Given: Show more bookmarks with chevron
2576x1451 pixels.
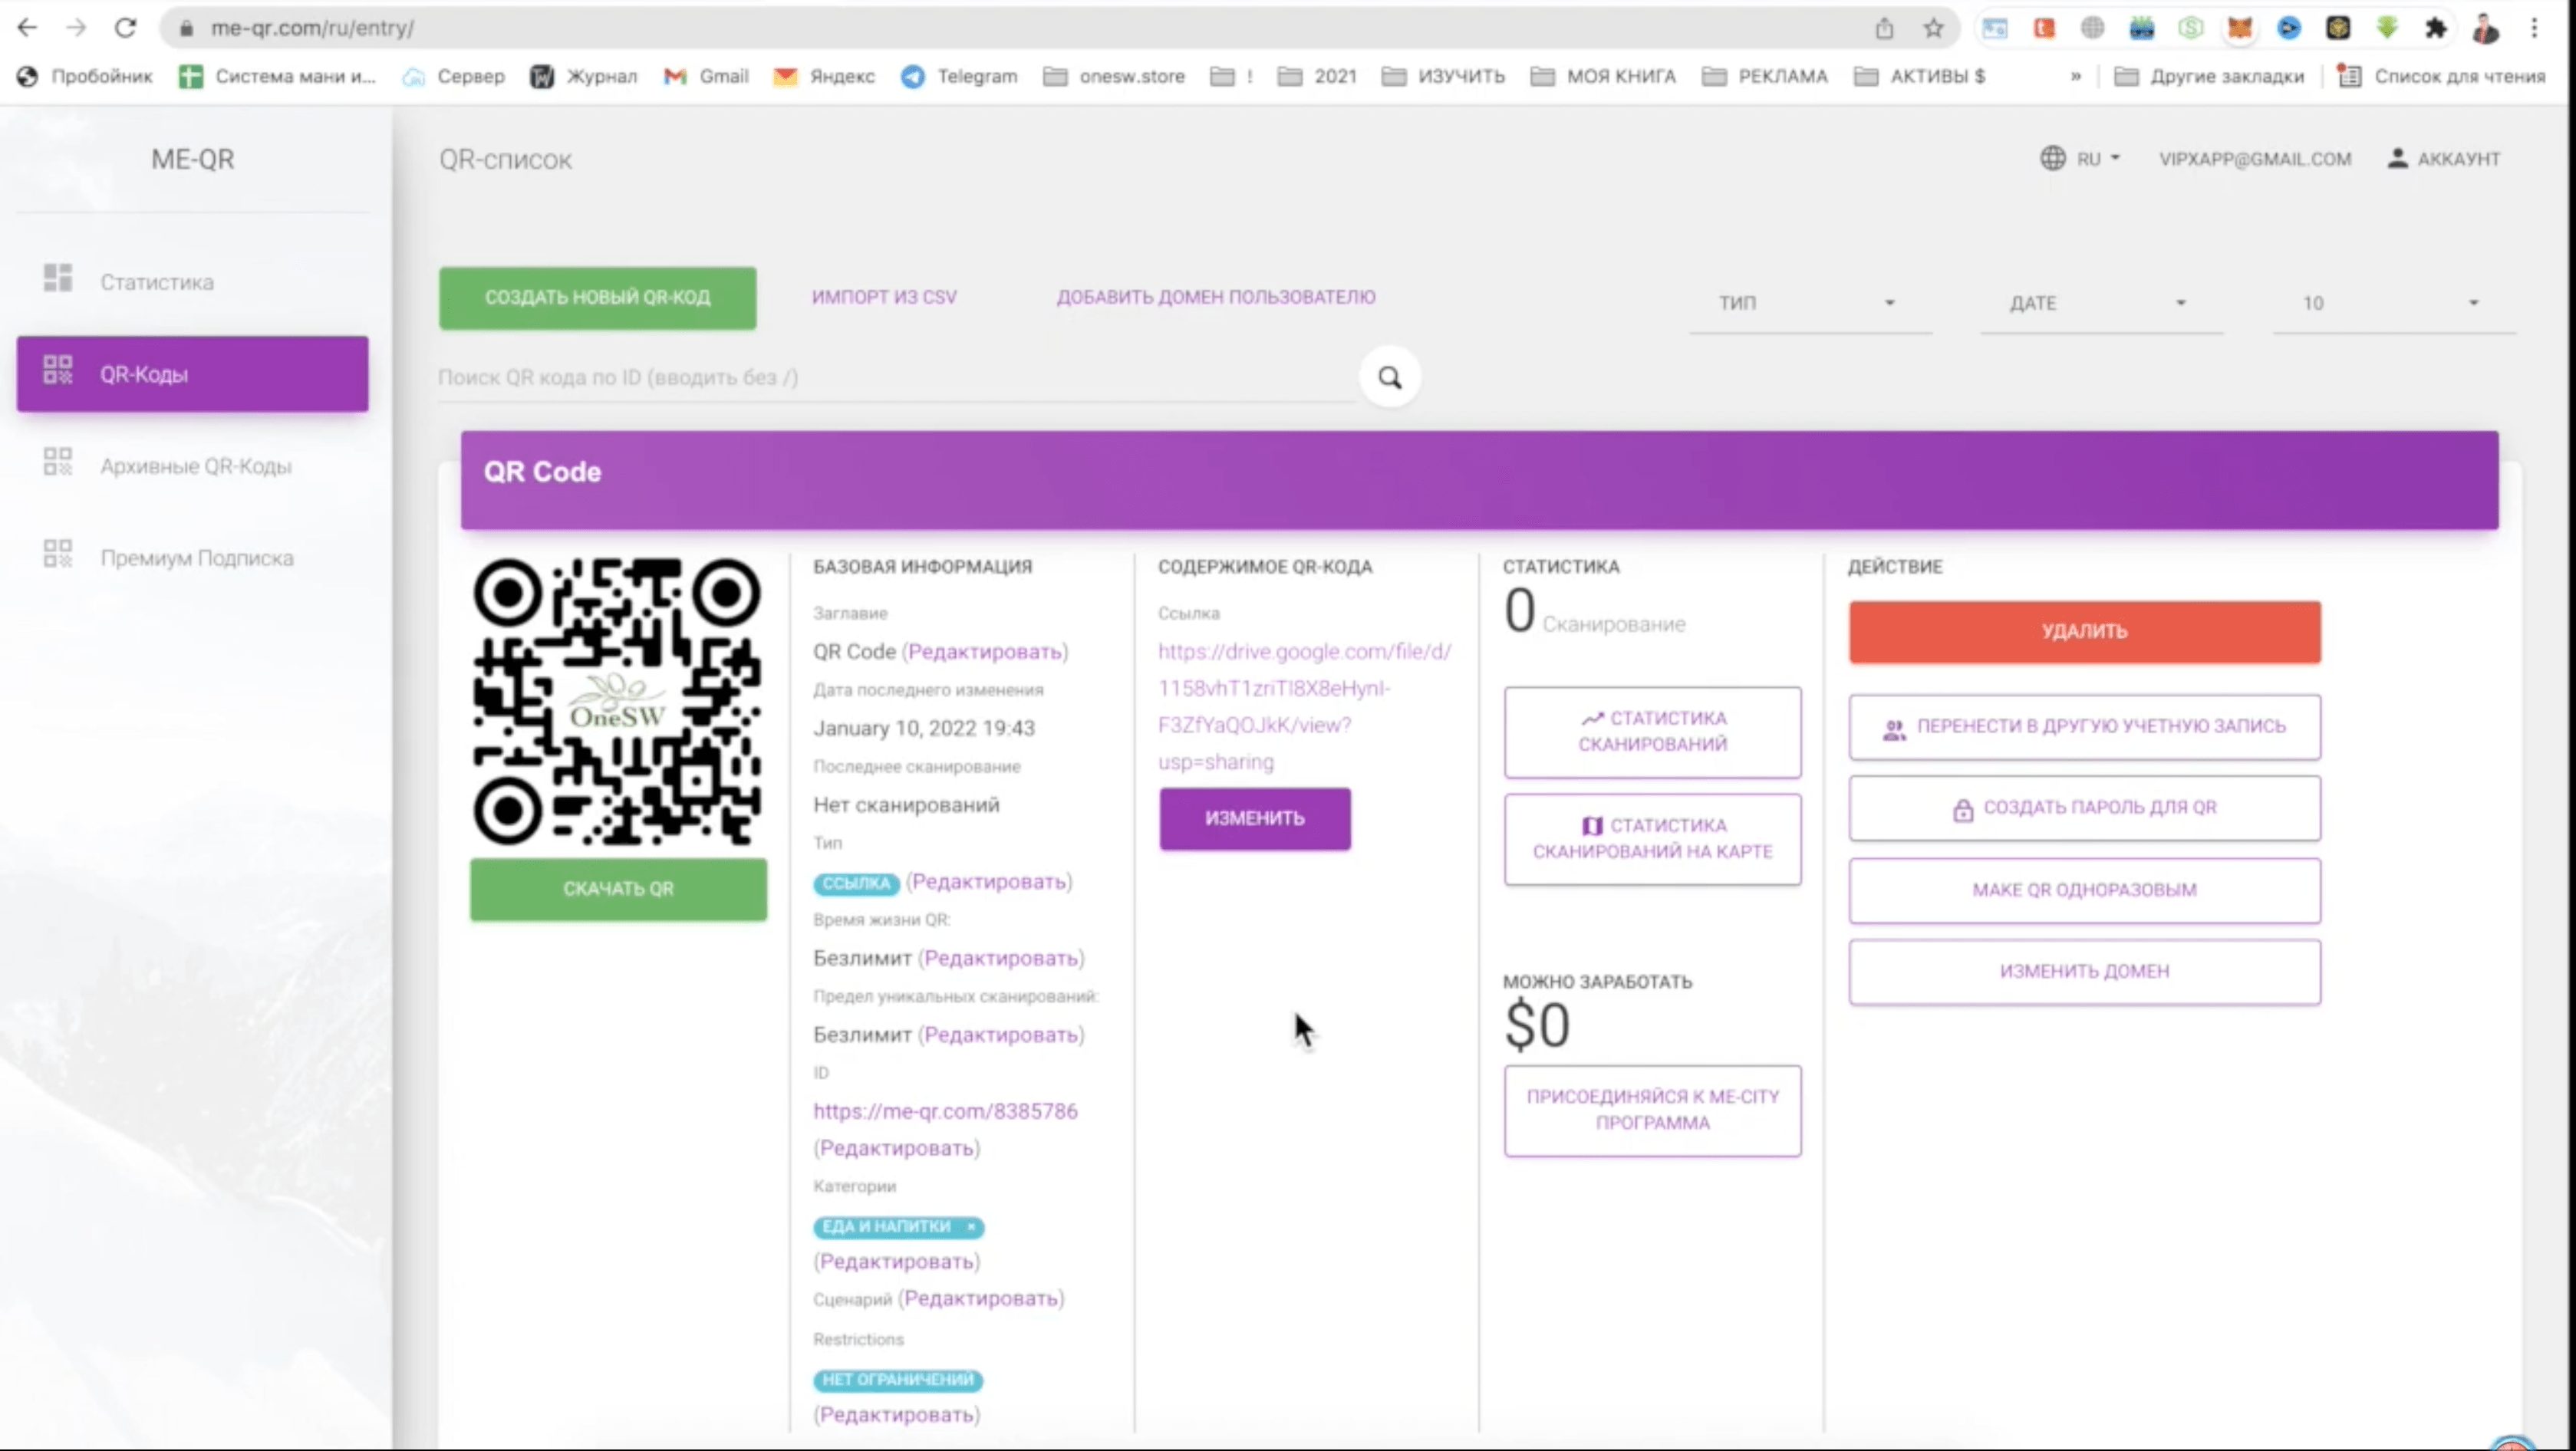Looking at the screenshot, I should [x=2076, y=76].
